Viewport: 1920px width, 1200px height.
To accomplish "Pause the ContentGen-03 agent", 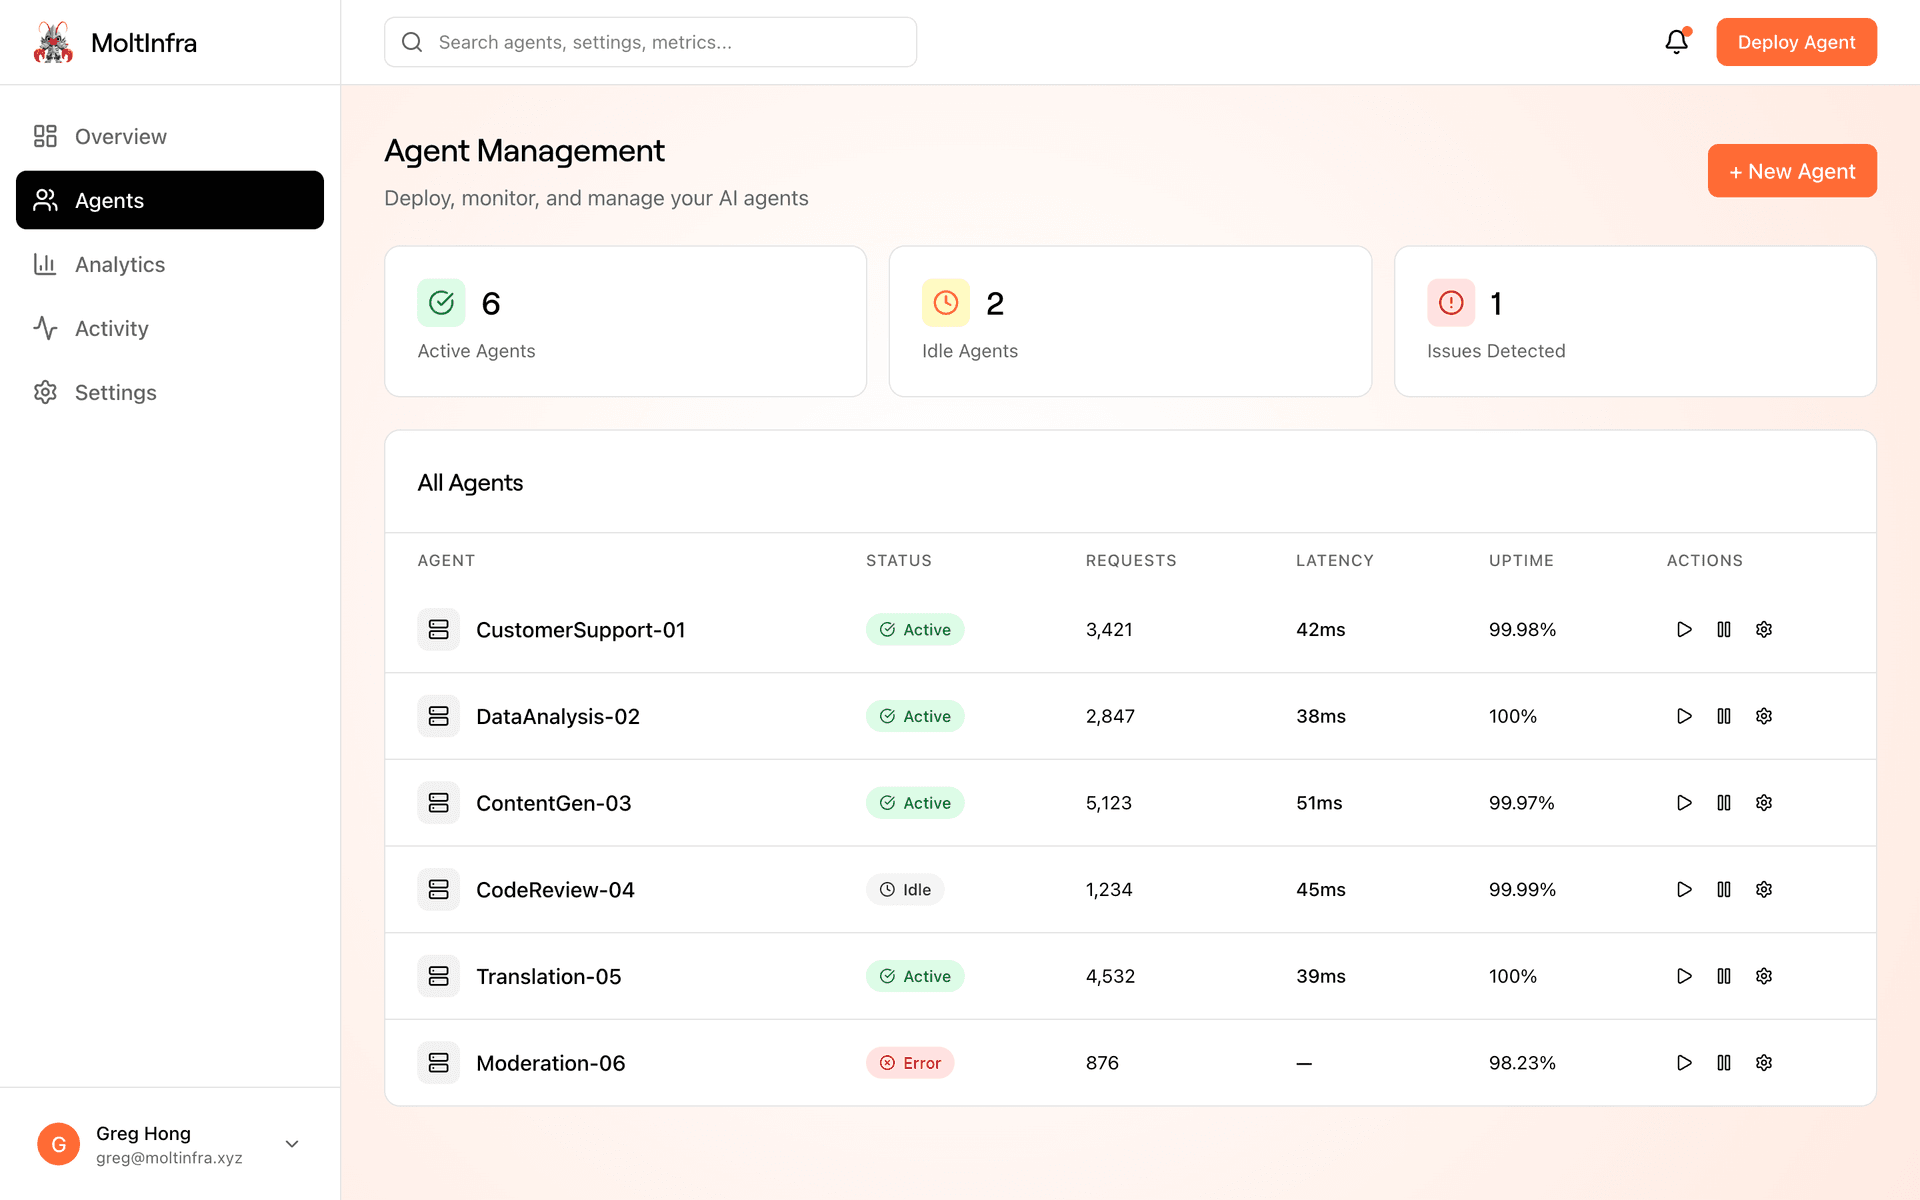I will [x=1724, y=803].
